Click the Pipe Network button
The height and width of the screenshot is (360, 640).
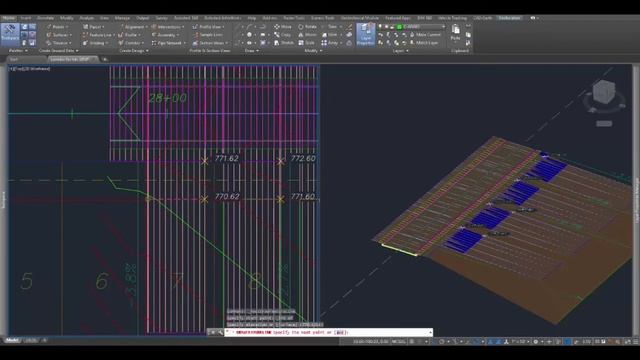[169, 42]
